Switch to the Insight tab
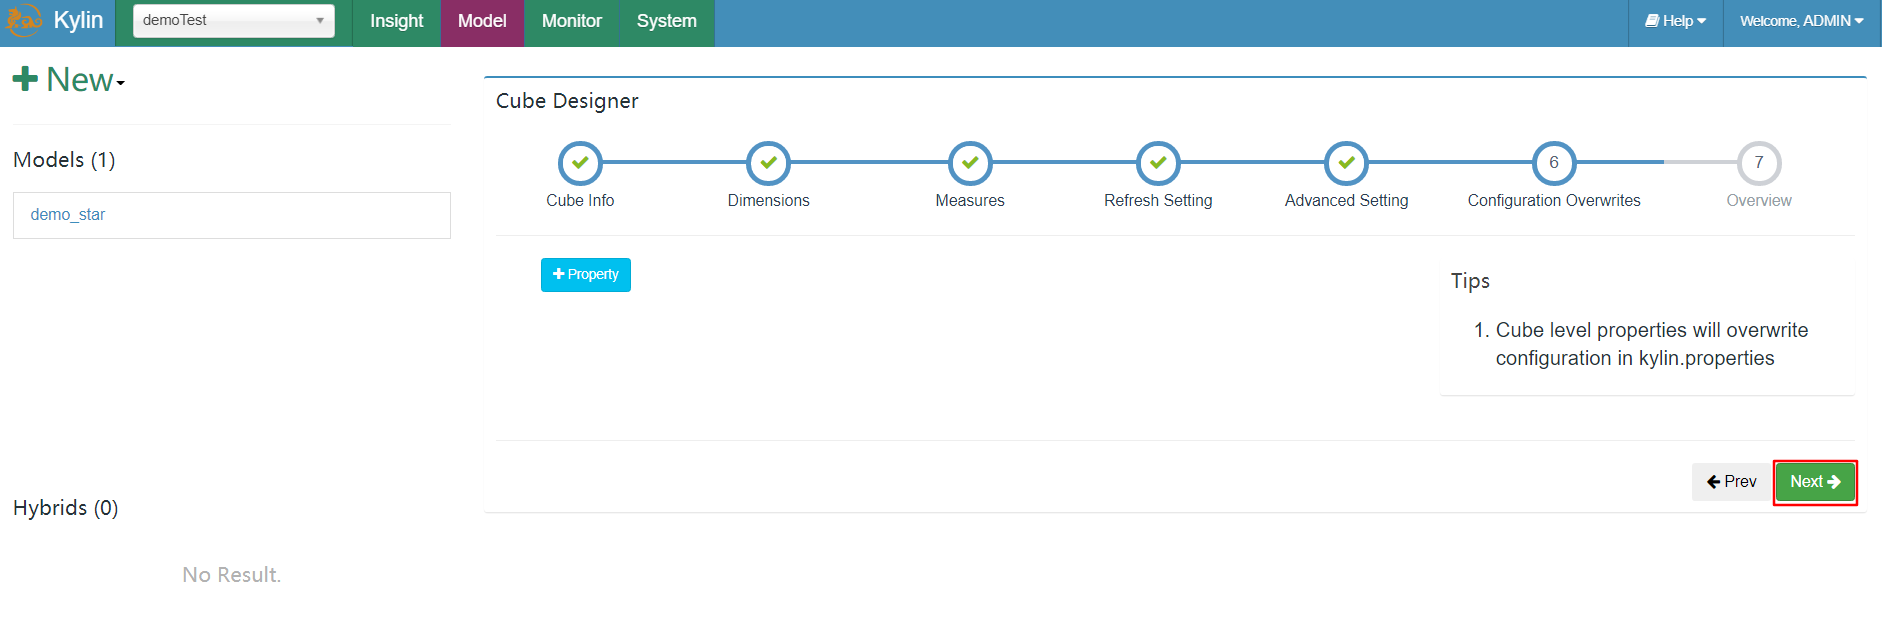 pos(397,21)
